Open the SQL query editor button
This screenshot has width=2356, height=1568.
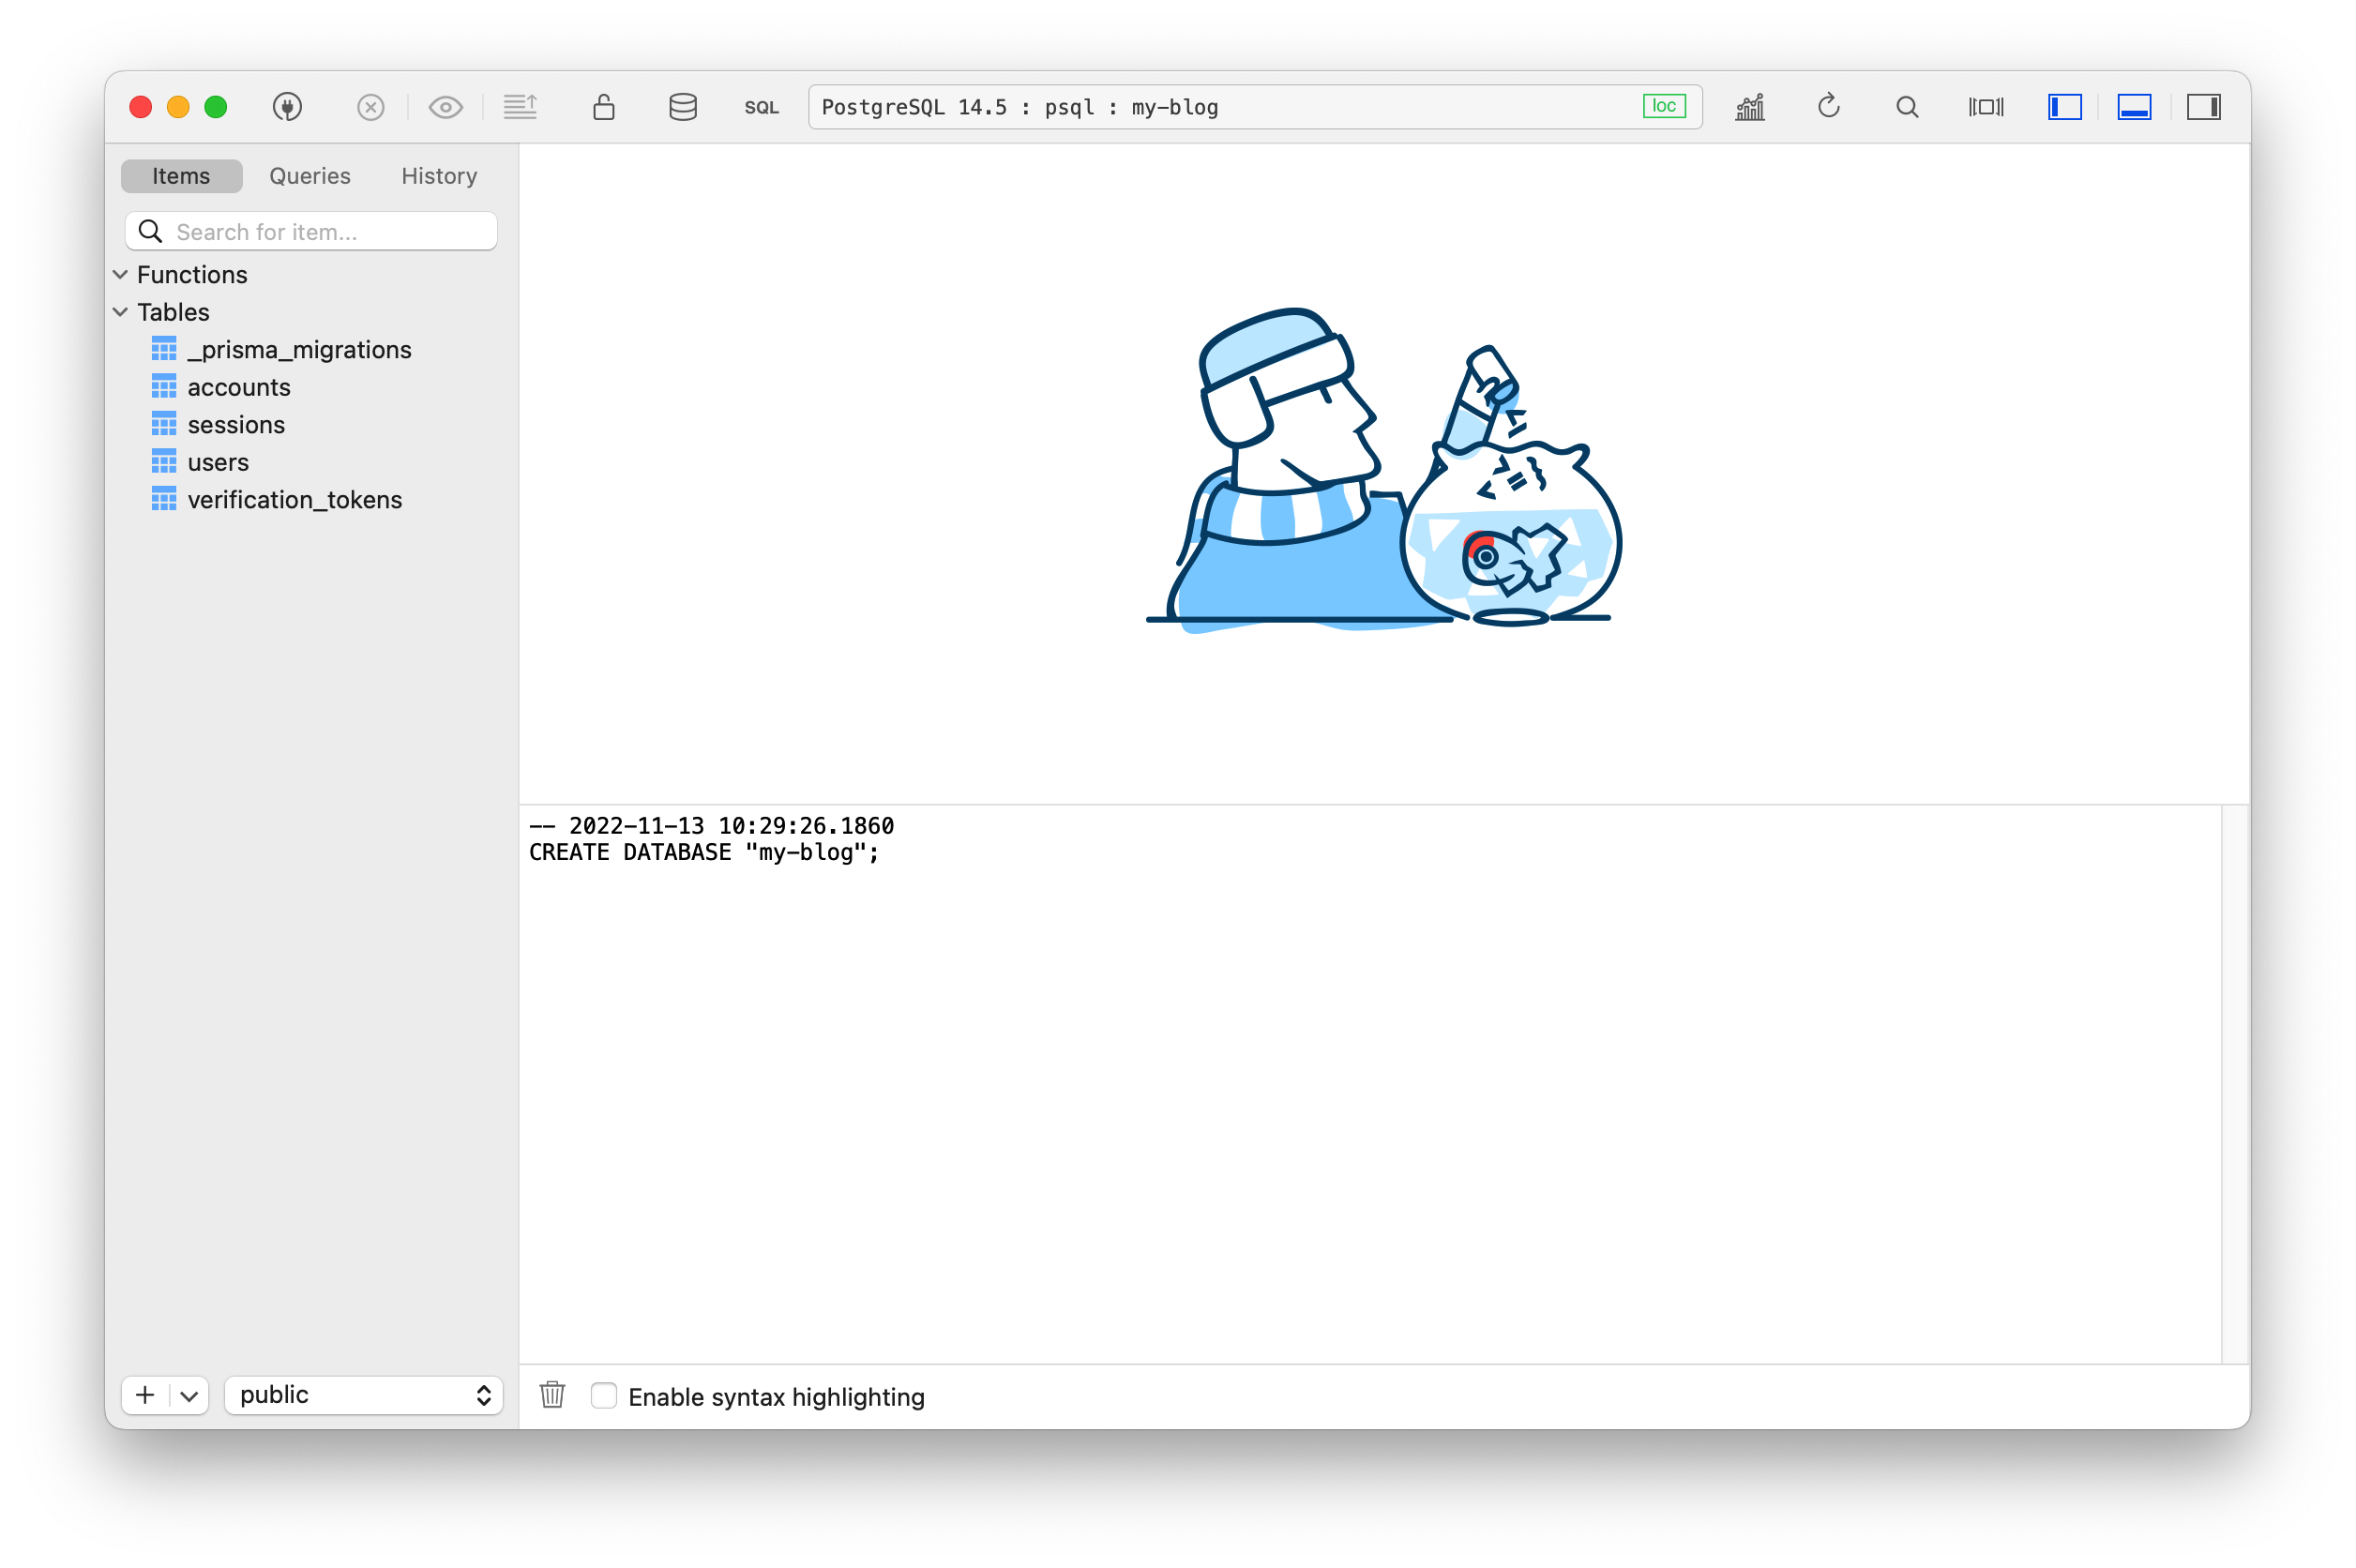pyautogui.click(x=761, y=107)
